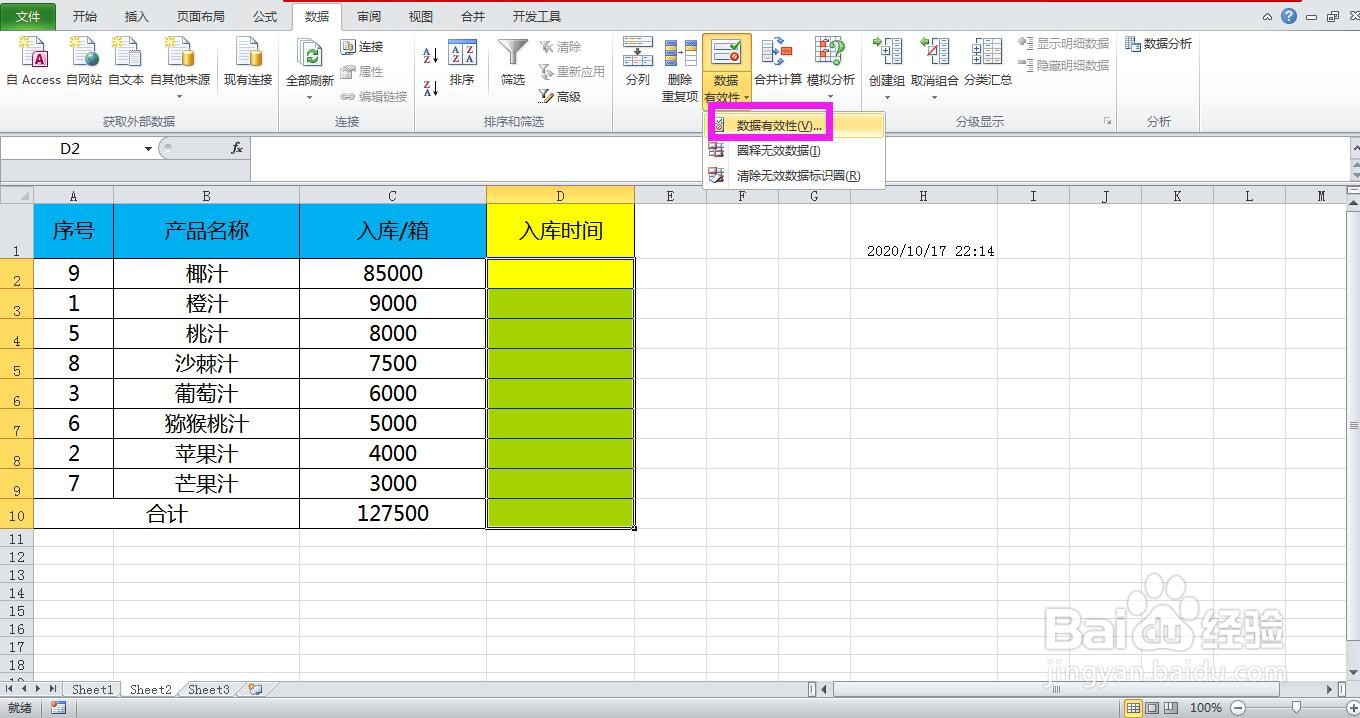Import data from text (自文本)

pyautogui.click(x=126, y=62)
